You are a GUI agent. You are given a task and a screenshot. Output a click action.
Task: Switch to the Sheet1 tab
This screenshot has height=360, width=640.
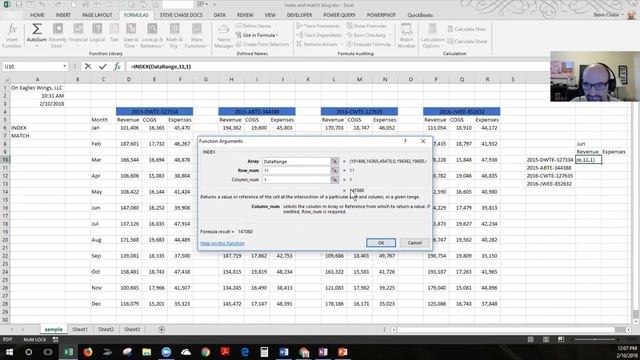(x=80, y=329)
